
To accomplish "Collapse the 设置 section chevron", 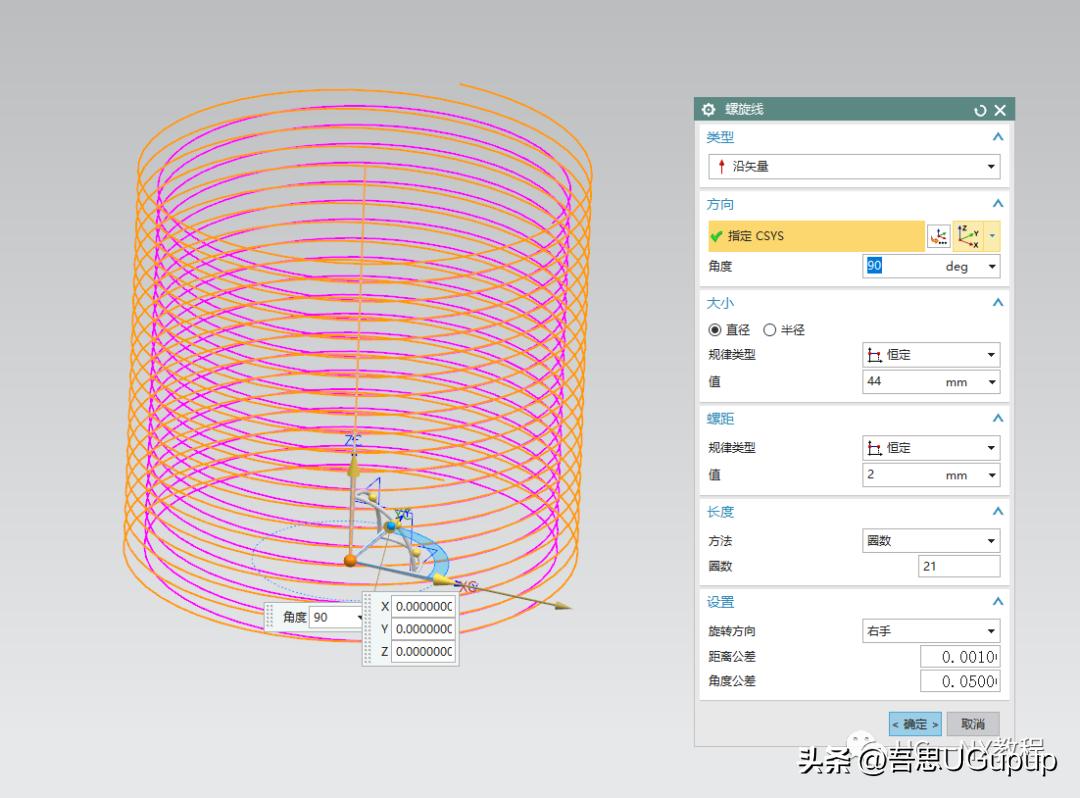I will [1000, 602].
